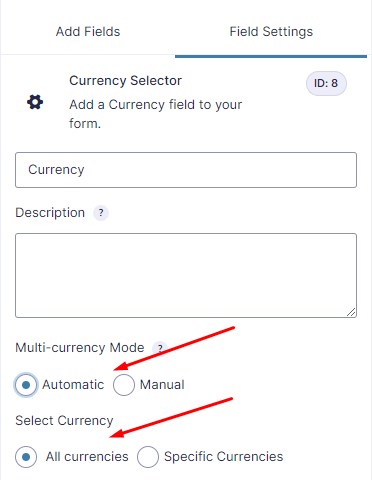This screenshot has height=480, width=372.
Task: Open the Field Settings tab
Action: [271, 32]
